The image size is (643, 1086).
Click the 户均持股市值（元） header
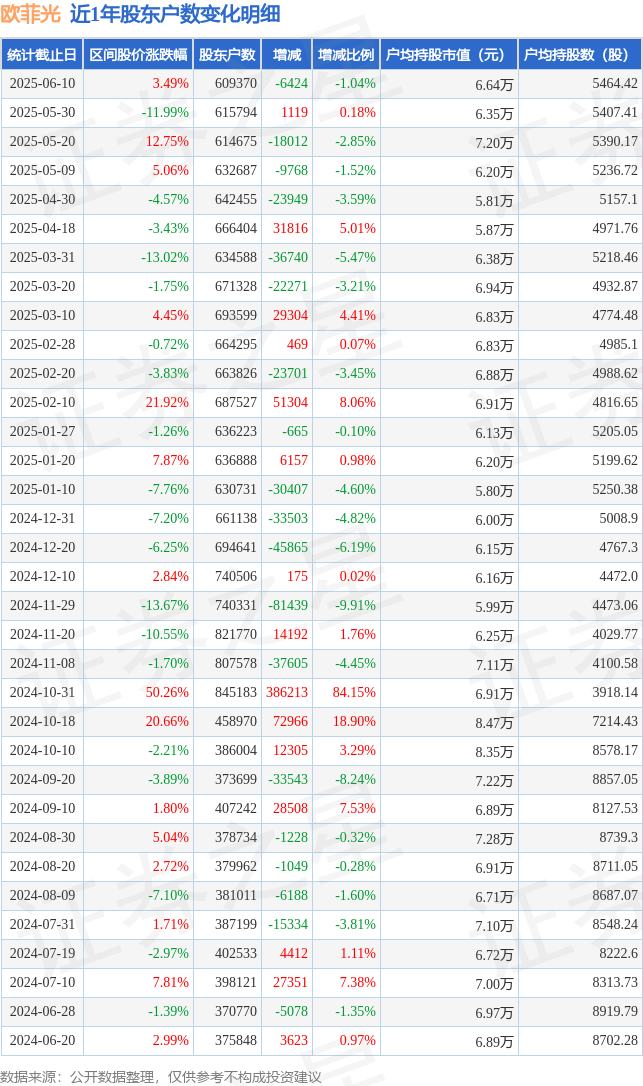tap(450, 55)
